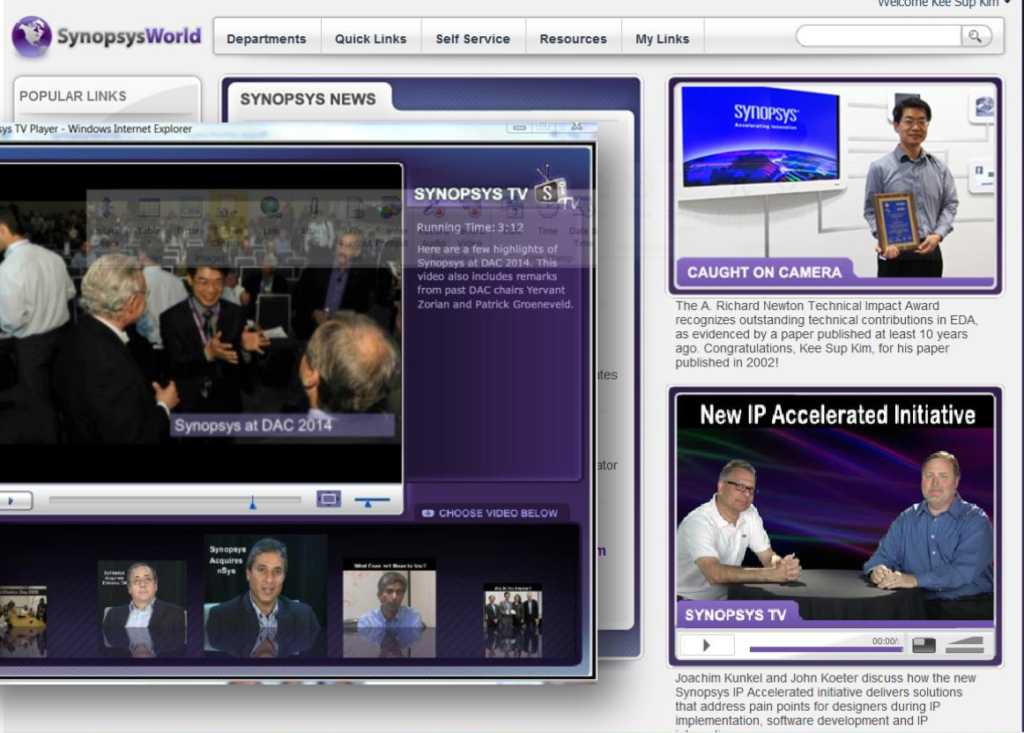Click the Joachim Kunkel and John Koeter description
Screen dimensions: 1024x733
pos(826,702)
